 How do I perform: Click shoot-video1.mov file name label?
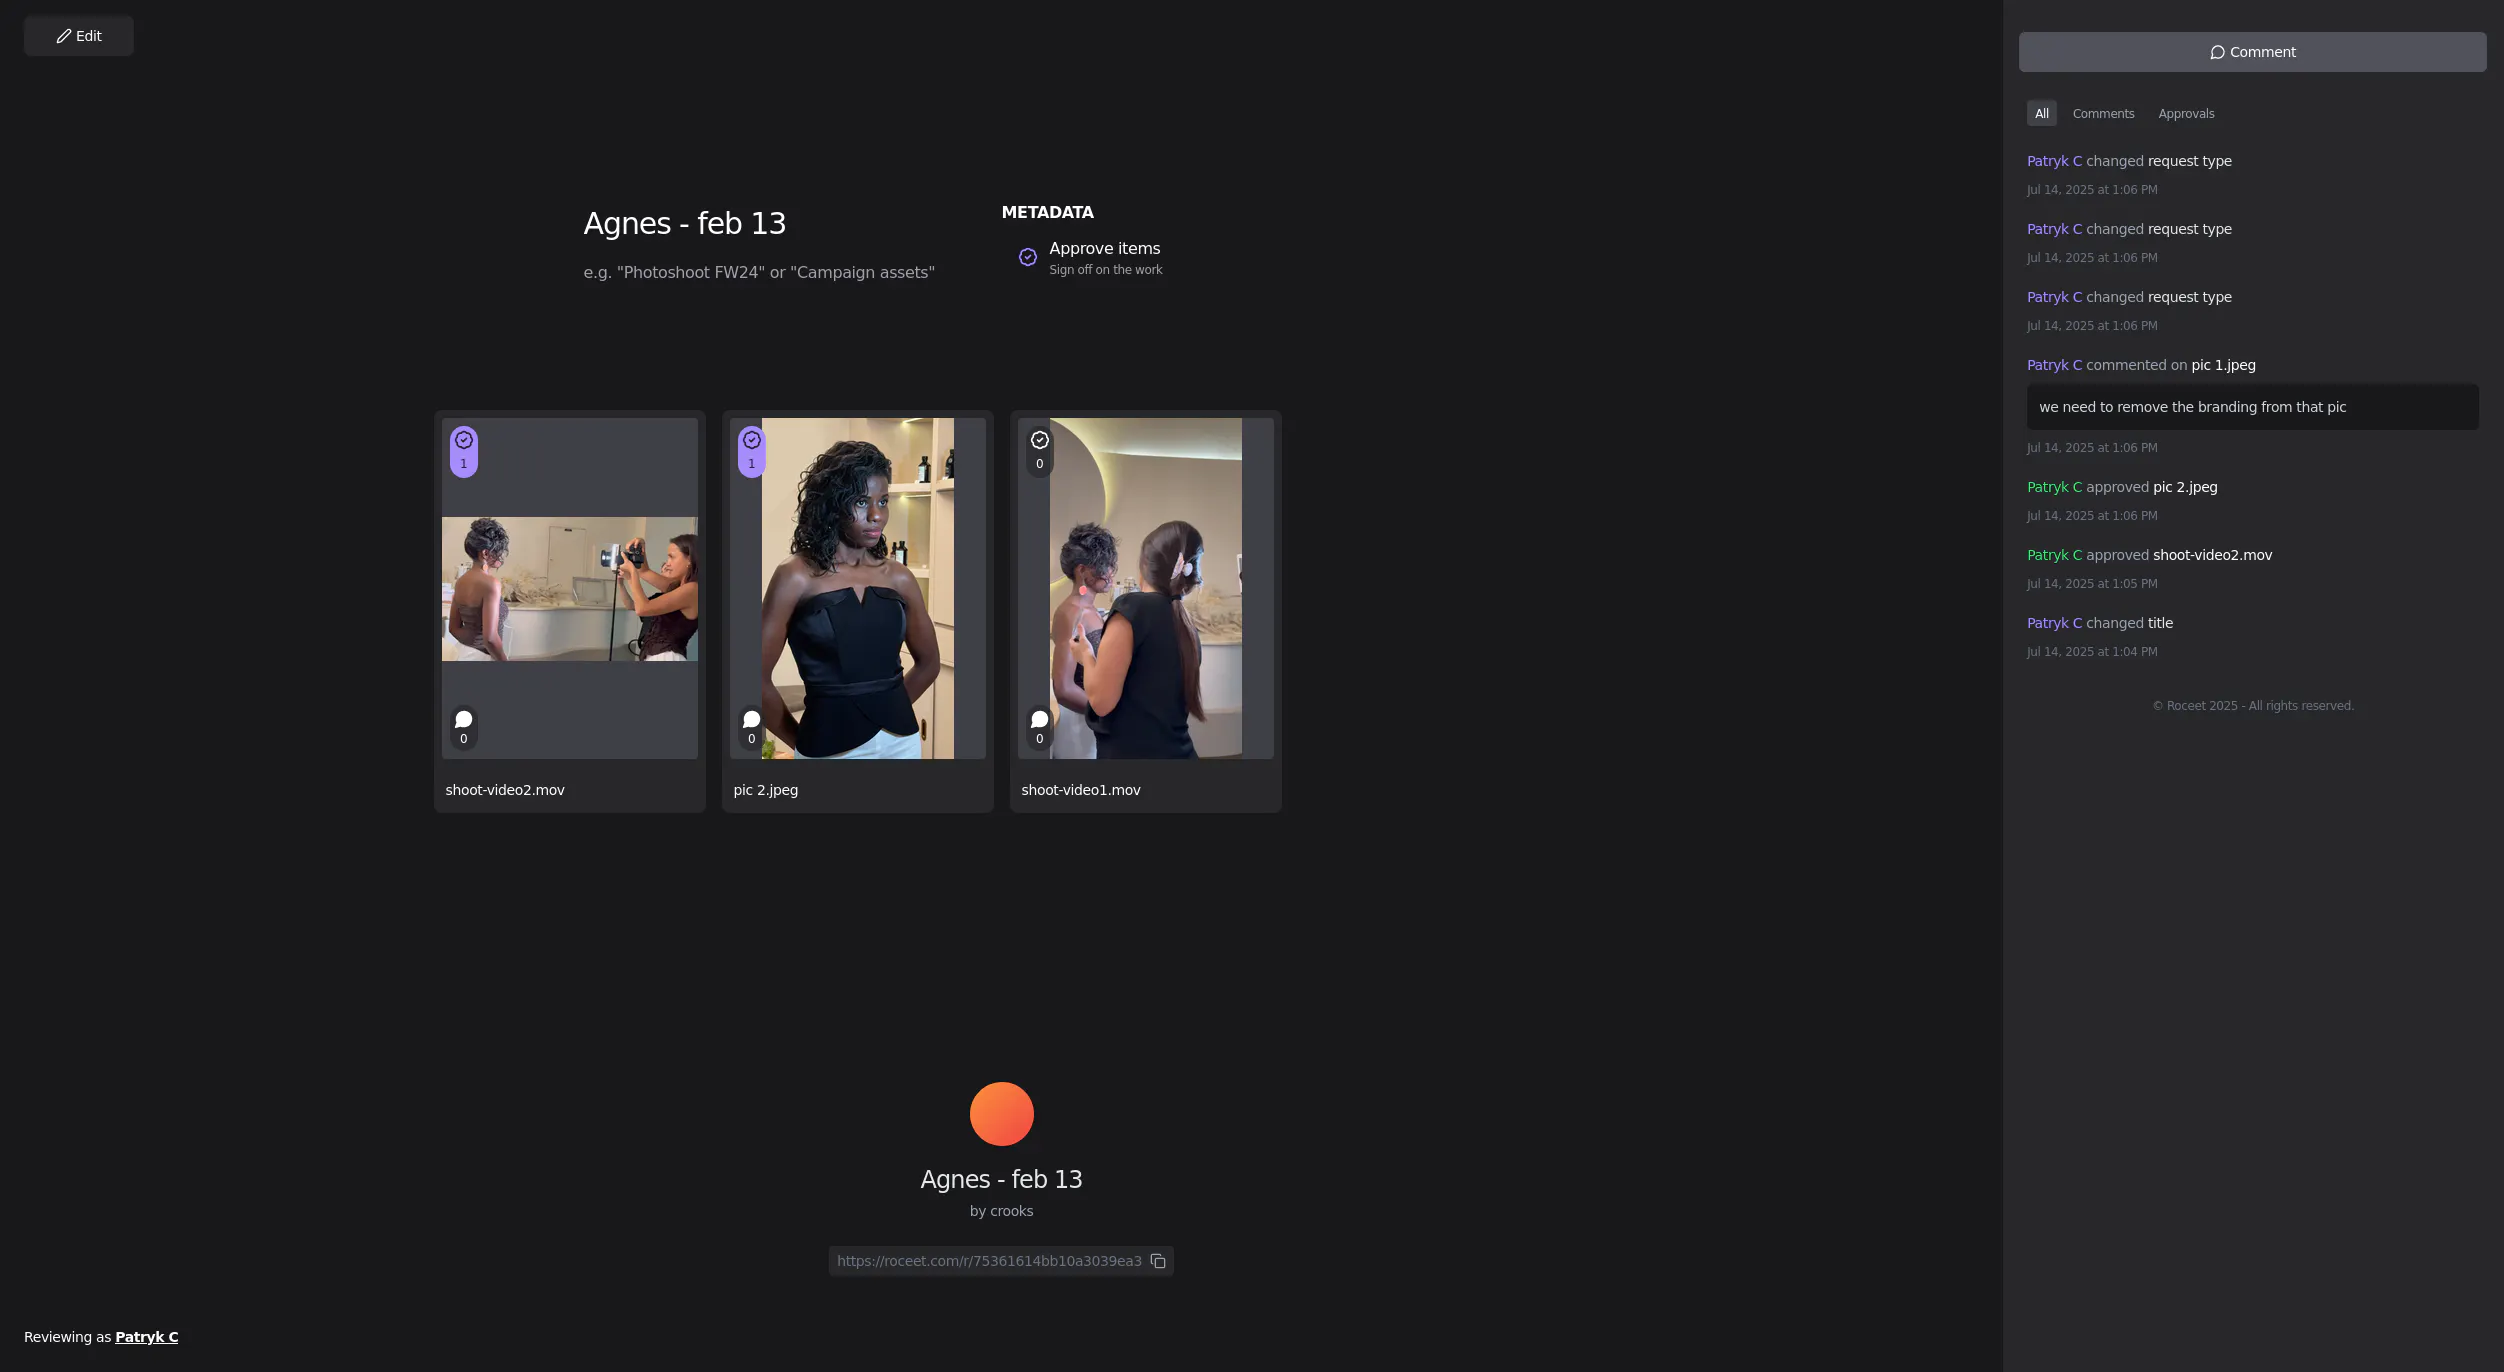point(1081,790)
